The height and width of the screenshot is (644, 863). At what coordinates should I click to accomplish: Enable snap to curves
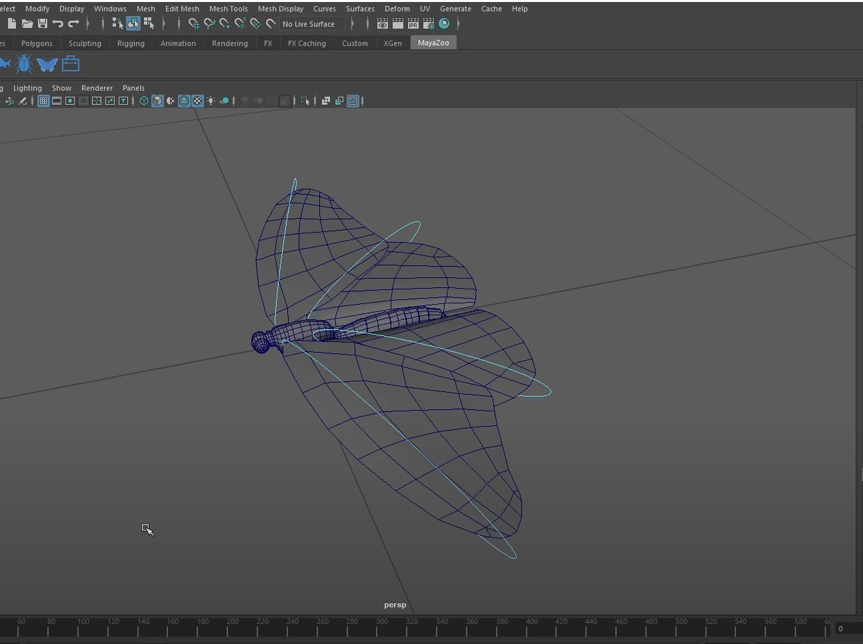(207, 24)
